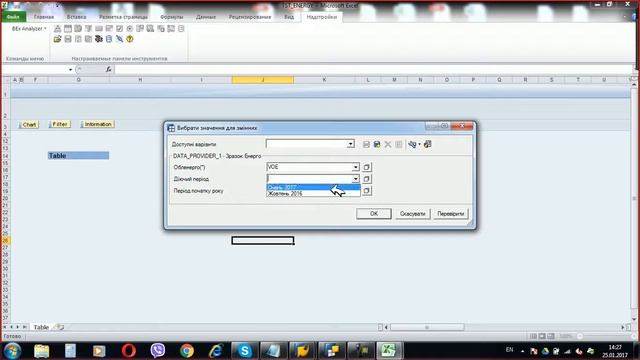640x360 pixels.
Task: Click the save disk icon in BEx toolbar
Action: pos(68,39)
